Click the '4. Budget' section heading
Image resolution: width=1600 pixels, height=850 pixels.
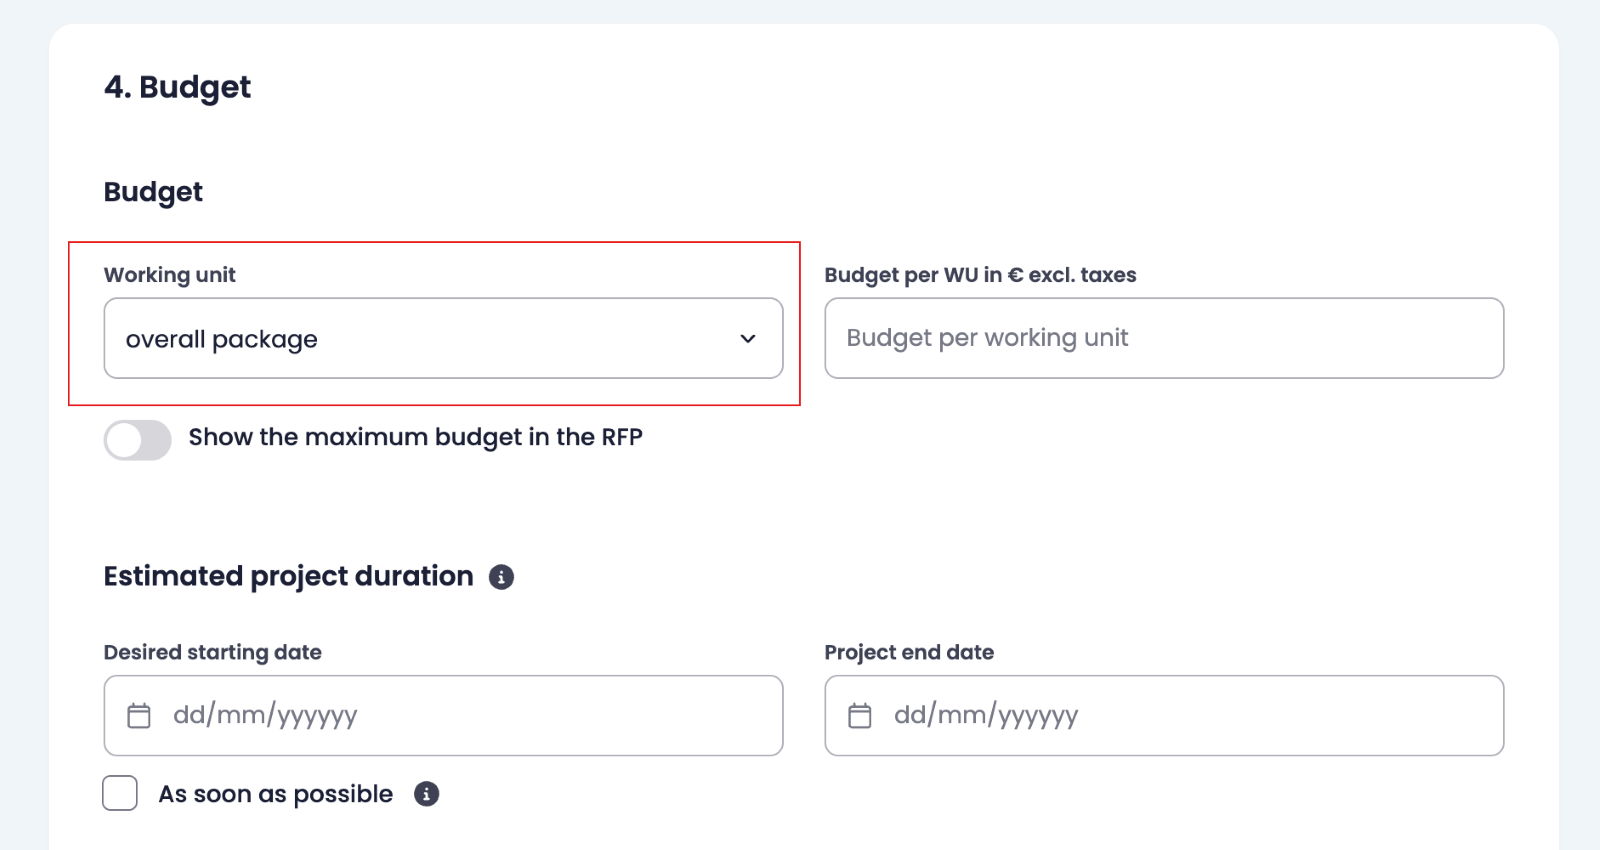178,88
